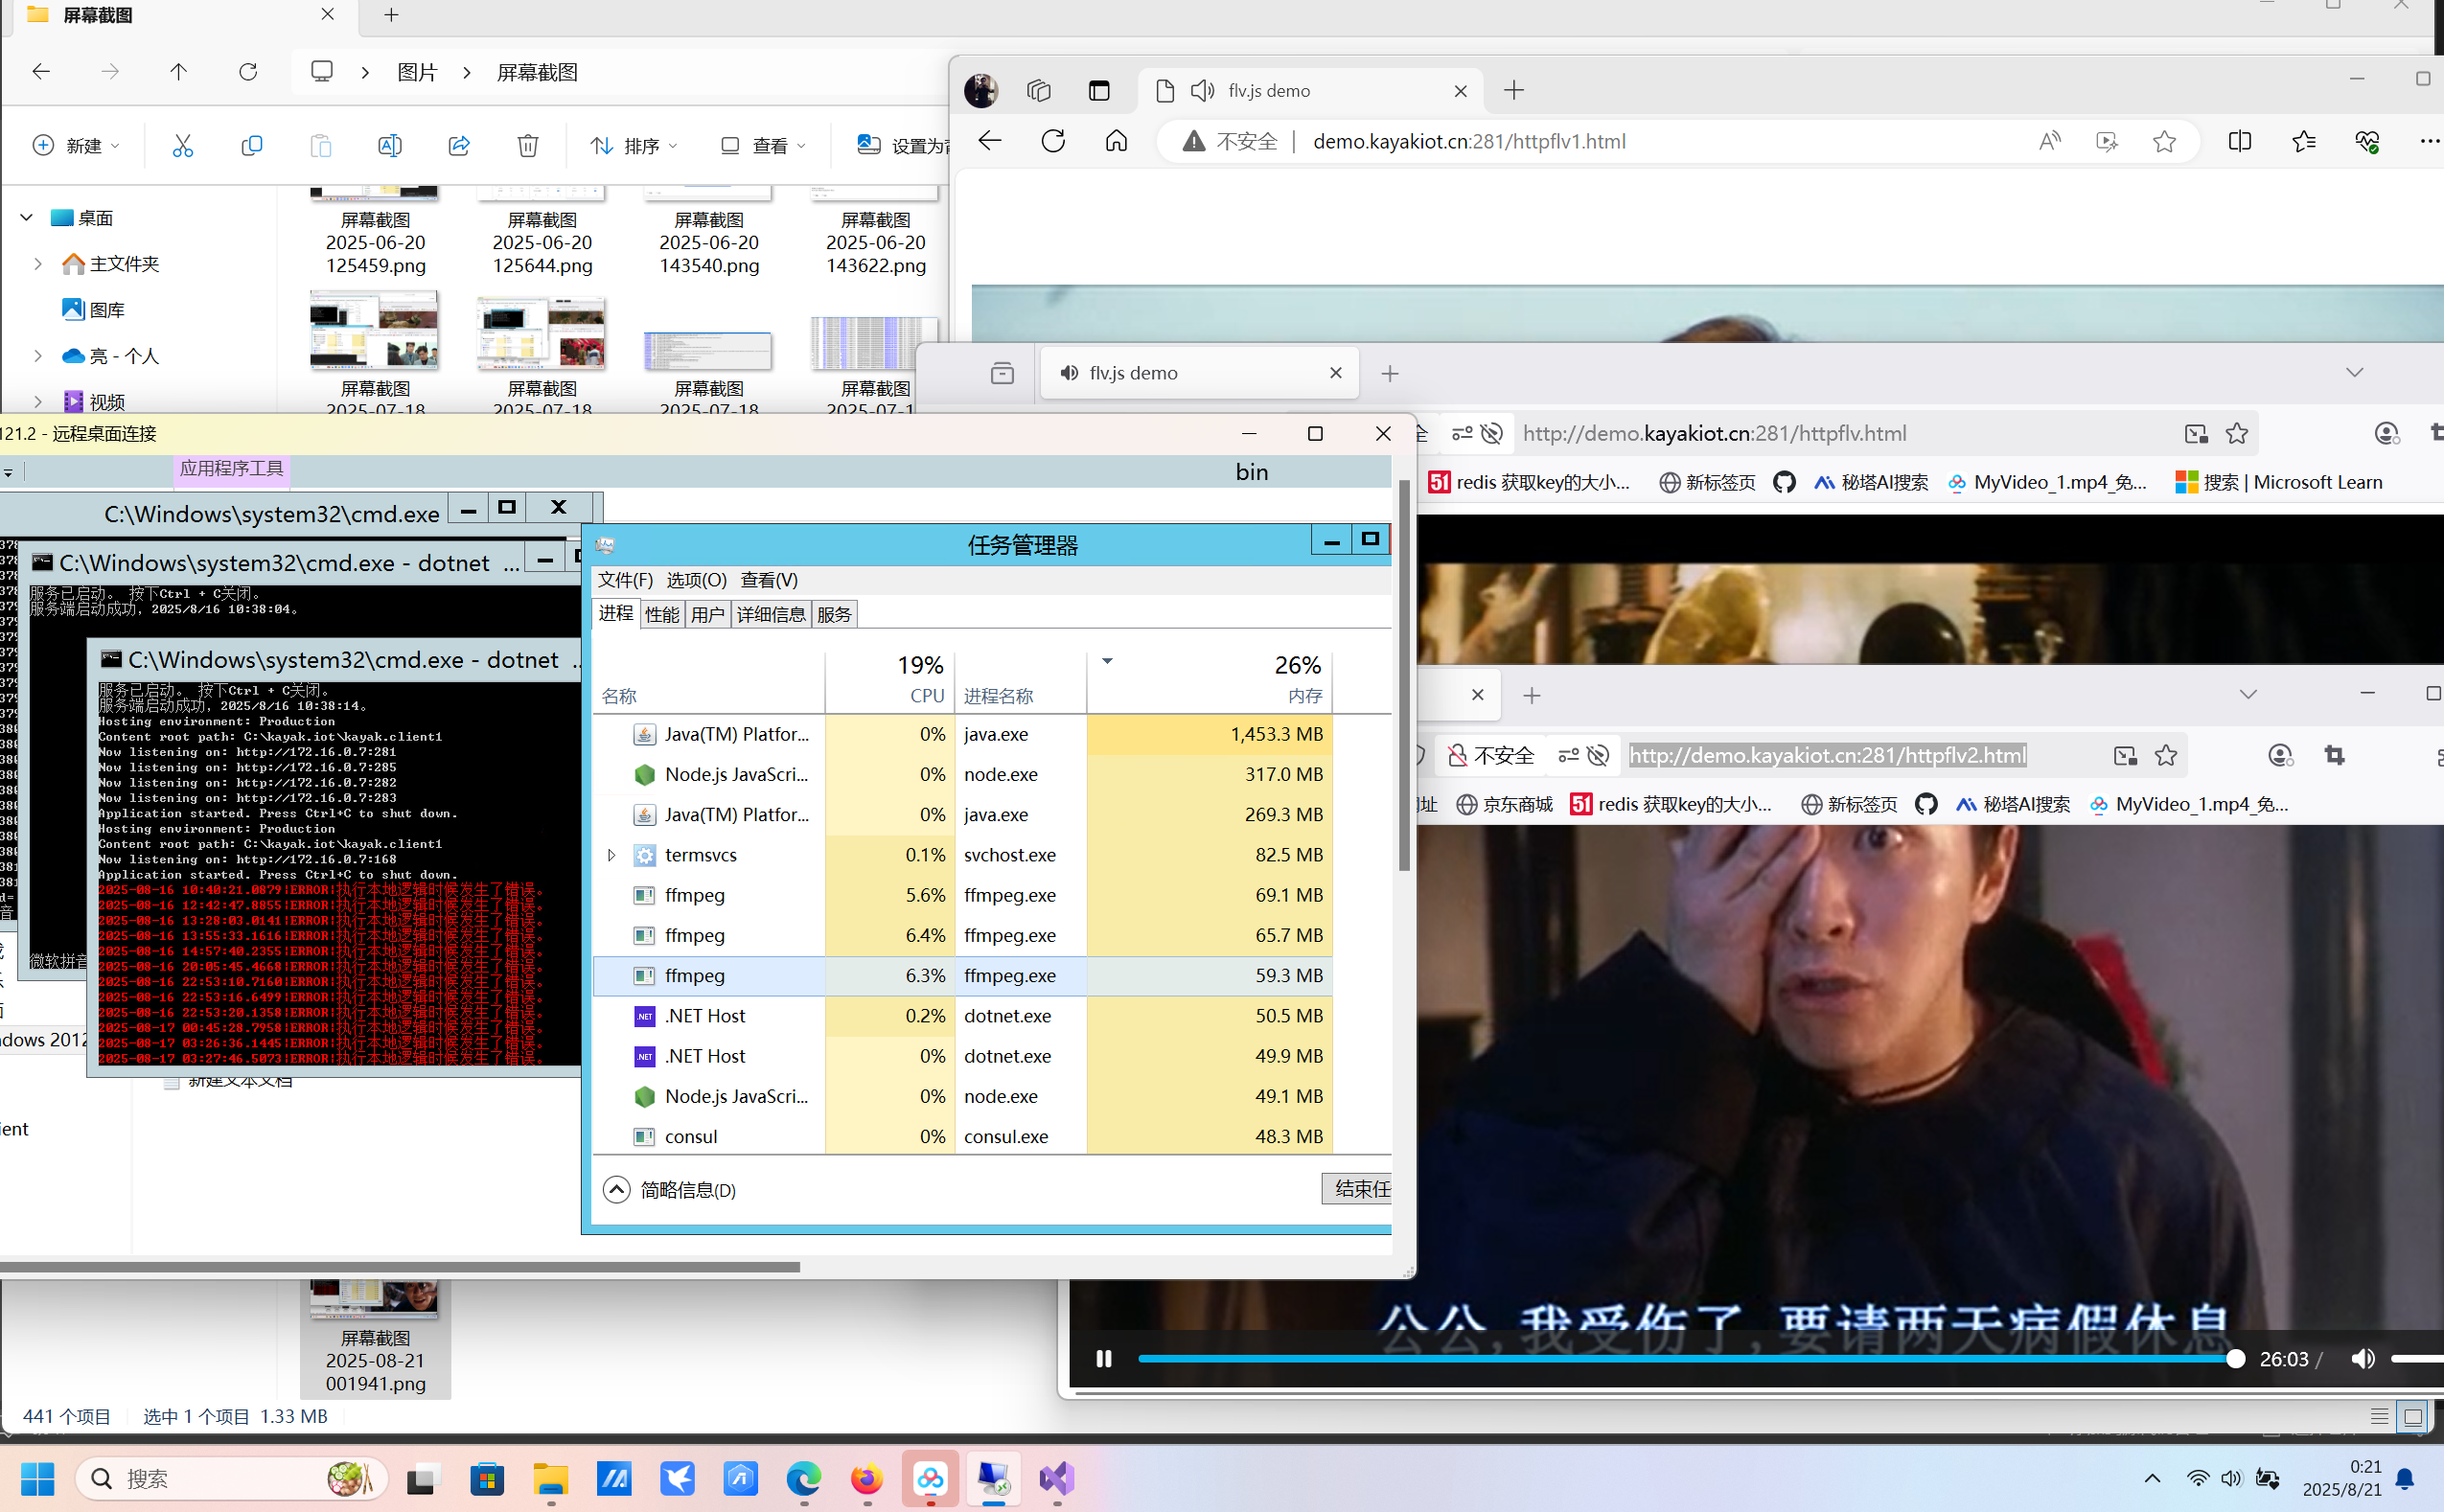Launch Firefox from the taskbar
Viewport: 2444px width, 1512px height.
point(866,1479)
